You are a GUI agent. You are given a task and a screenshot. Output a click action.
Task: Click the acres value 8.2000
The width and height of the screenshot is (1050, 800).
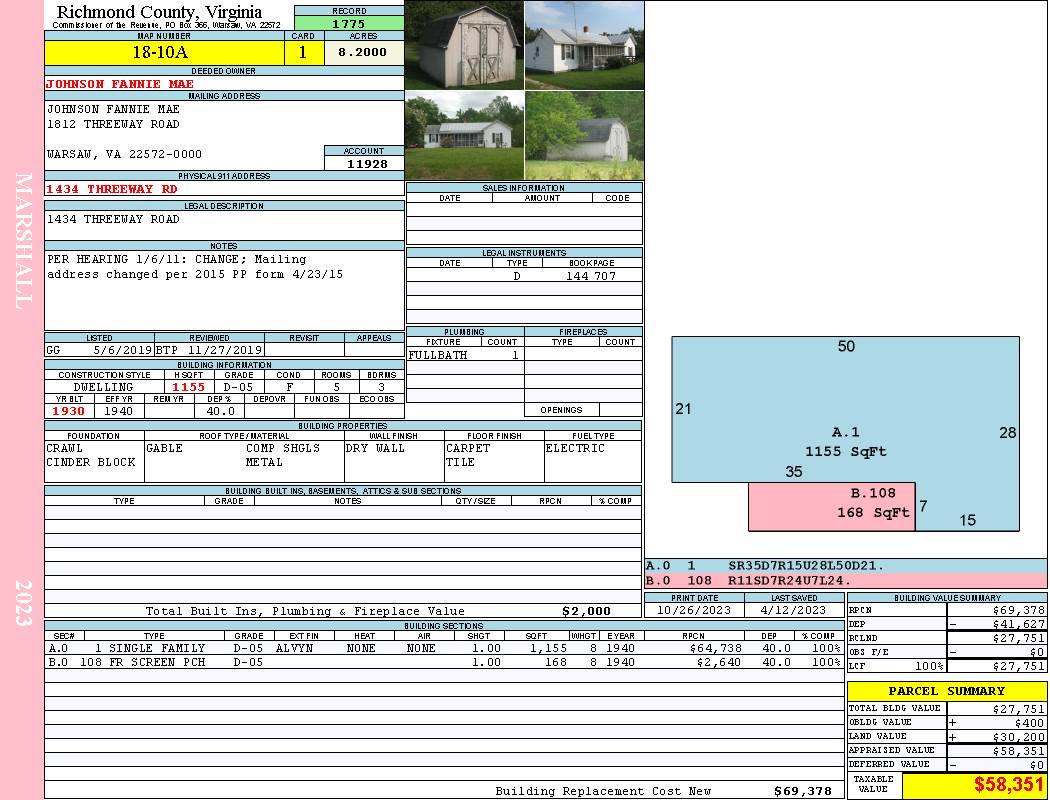tap(363, 53)
